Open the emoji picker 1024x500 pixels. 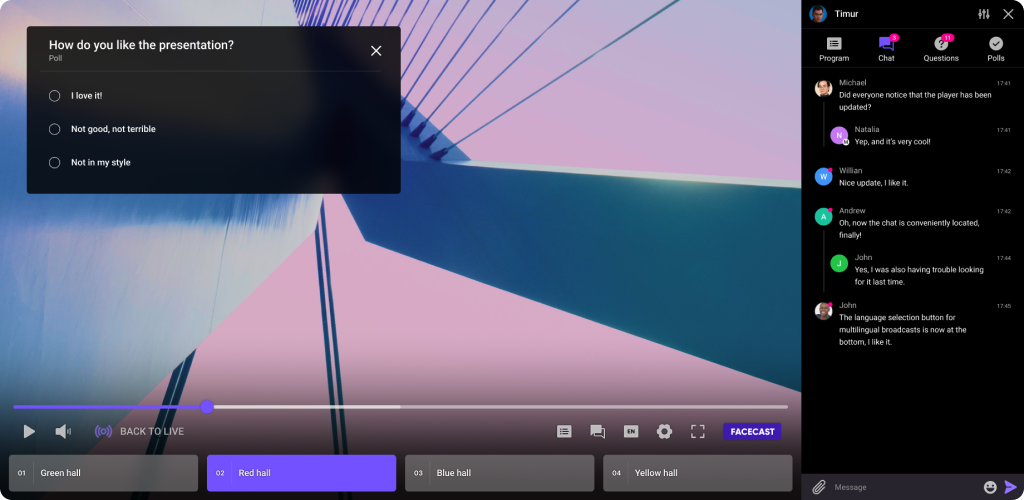coord(990,487)
